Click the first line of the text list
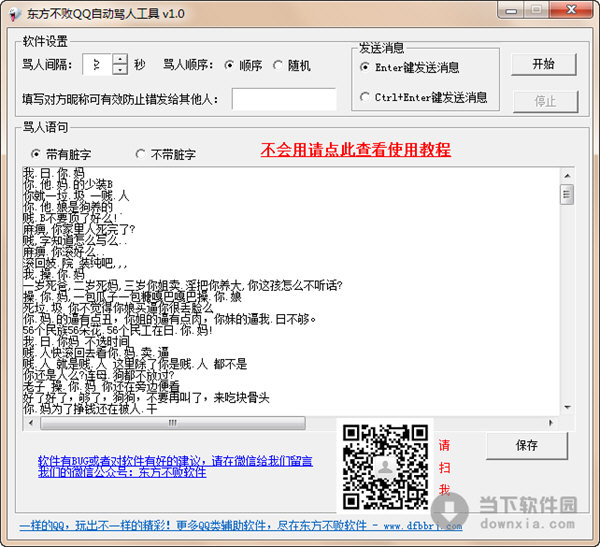This screenshot has height=547, width=600. (x=54, y=173)
